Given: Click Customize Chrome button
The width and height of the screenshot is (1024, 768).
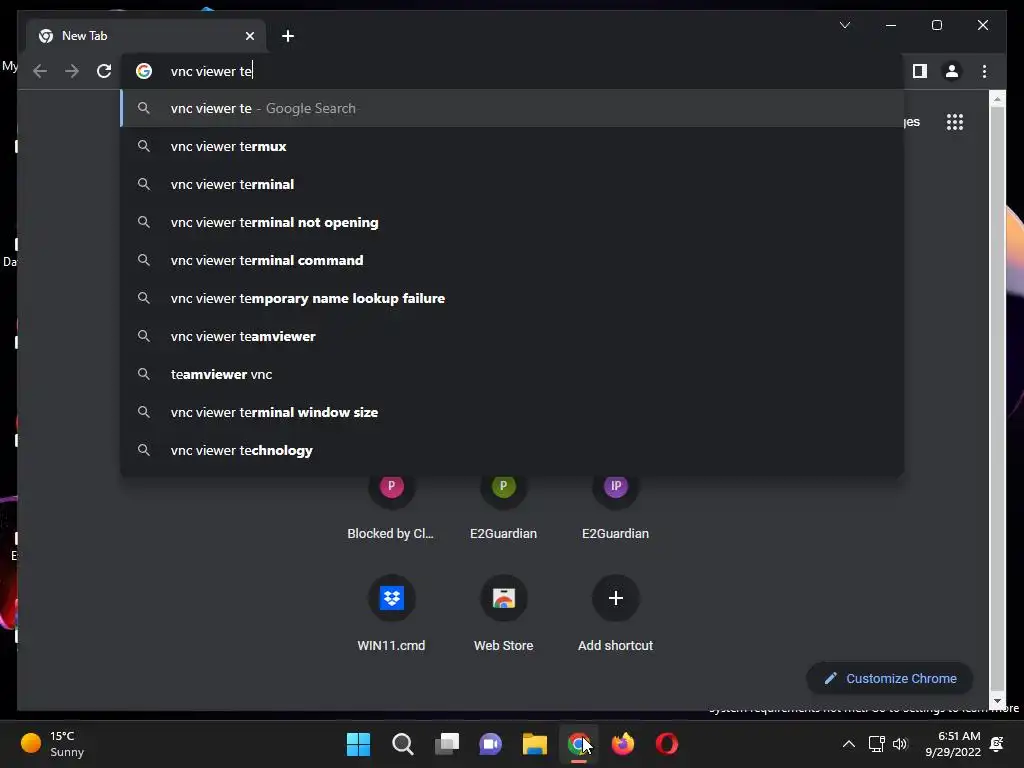Looking at the screenshot, I should 889,679.
